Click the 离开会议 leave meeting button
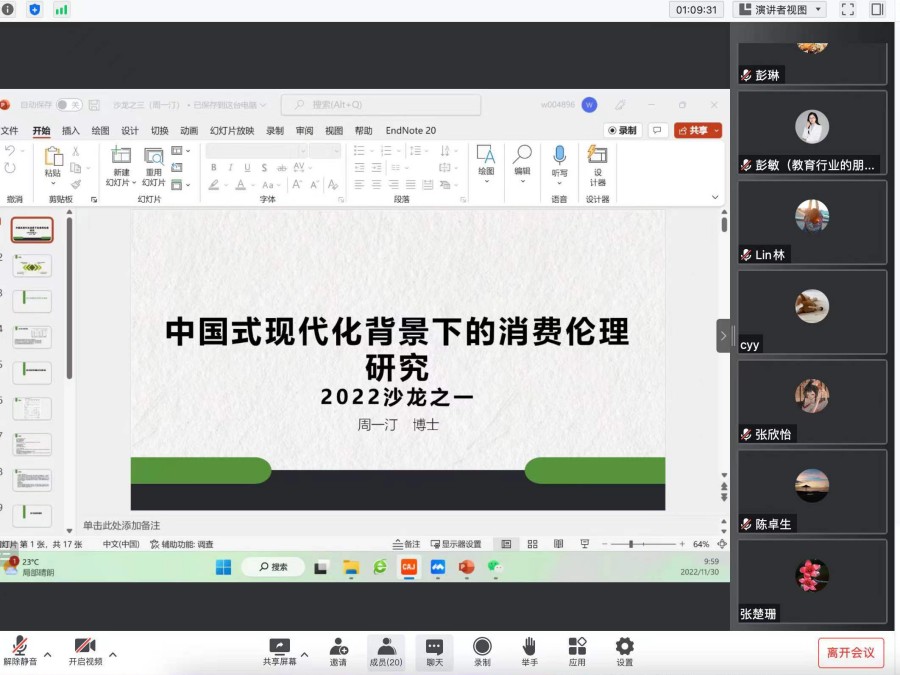The height and width of the screenshot is (675, 900). [850, 653]
